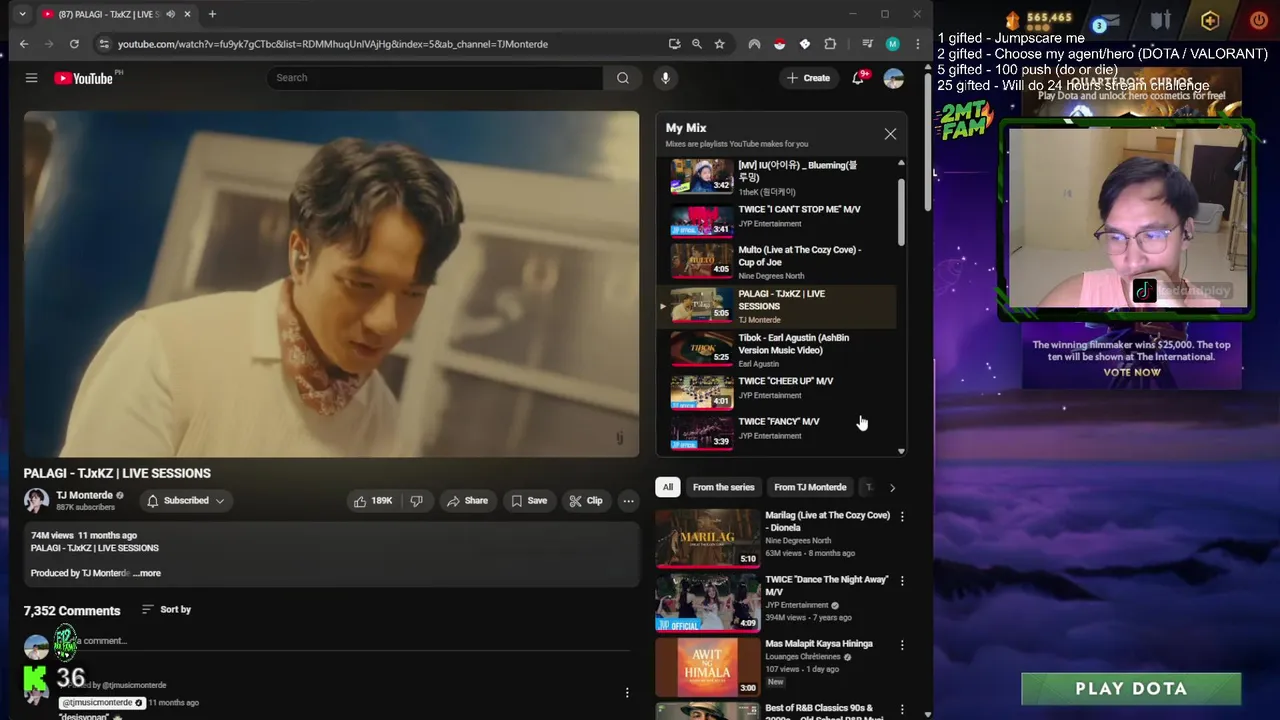Open Chrome media control icon

(867, 44)
